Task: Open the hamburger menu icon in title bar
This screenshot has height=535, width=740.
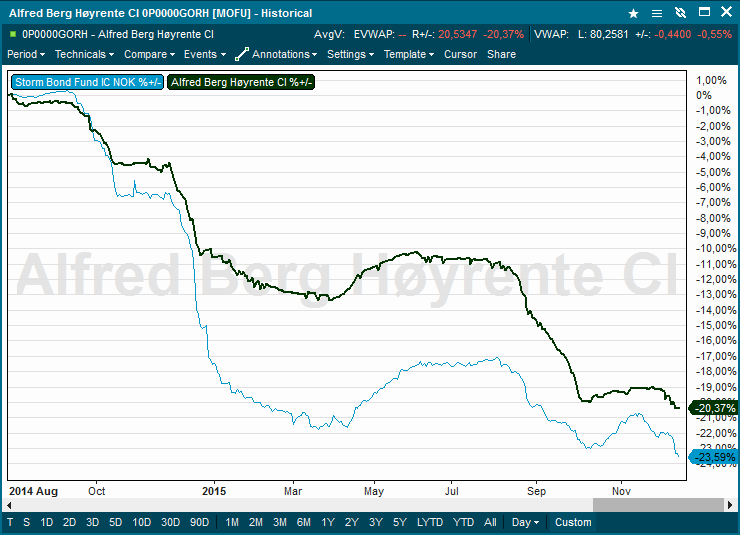Action: tap(656, 13)
